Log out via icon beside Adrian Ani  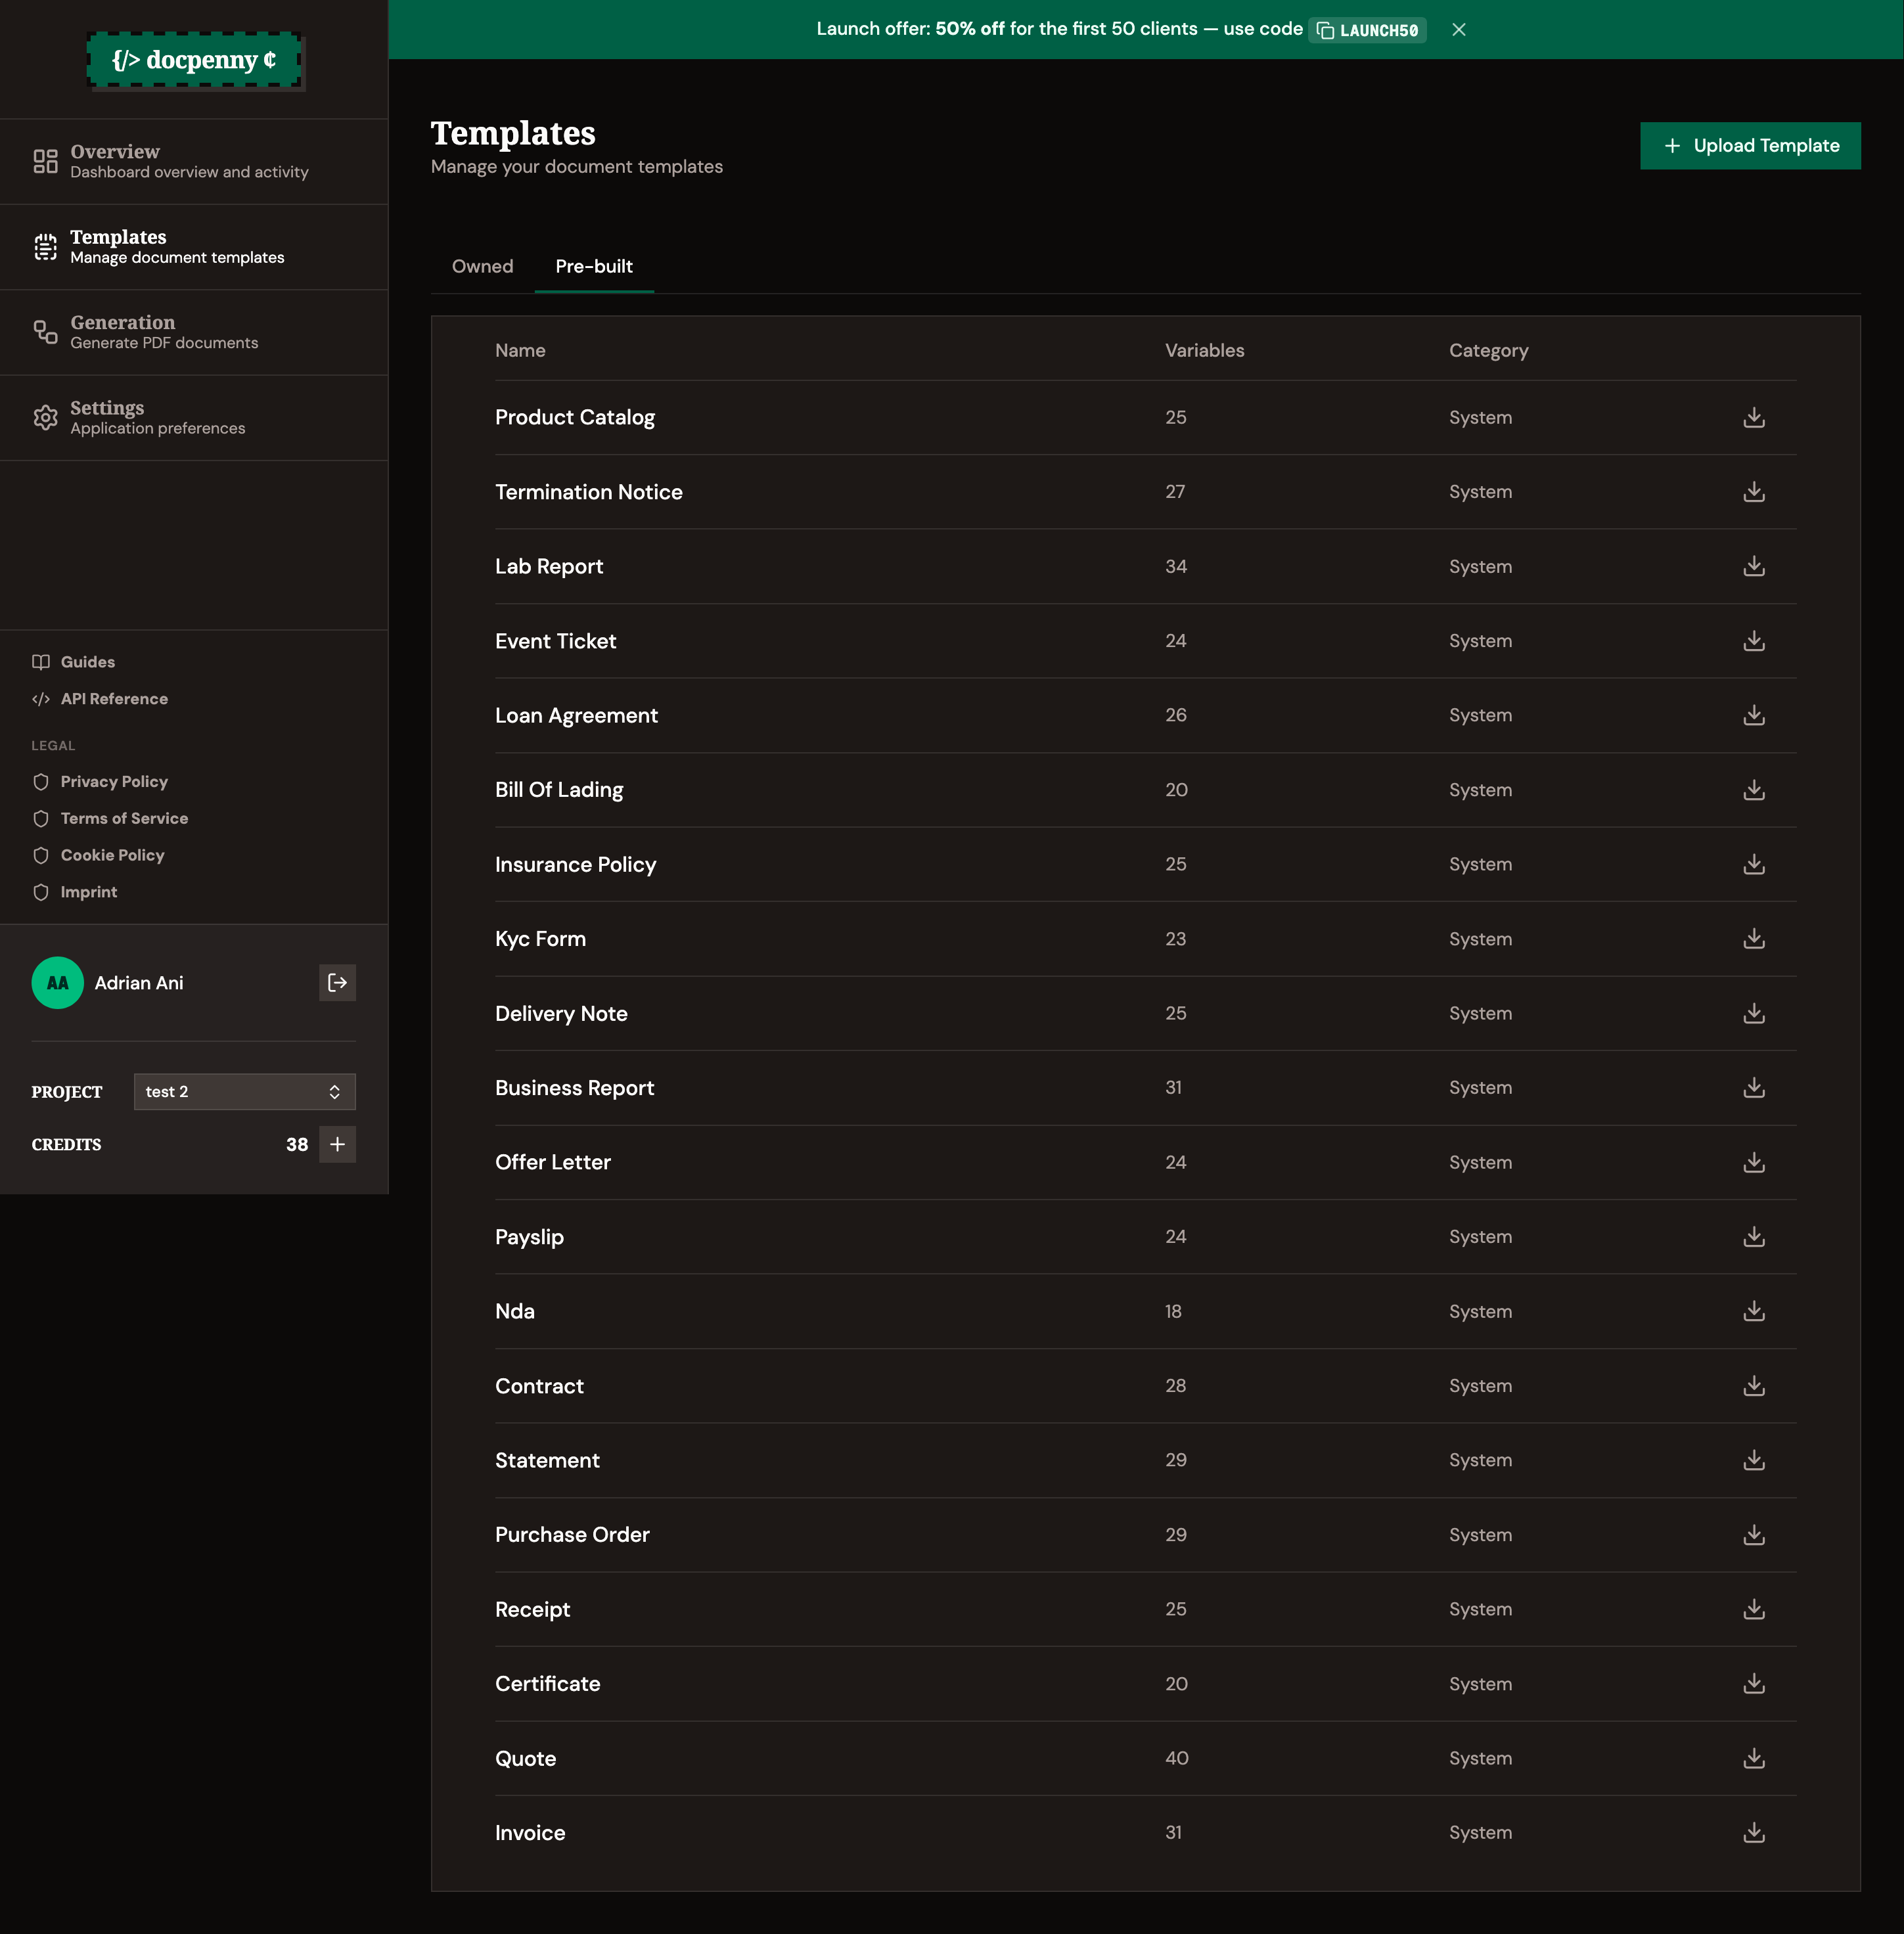[337, 983]
